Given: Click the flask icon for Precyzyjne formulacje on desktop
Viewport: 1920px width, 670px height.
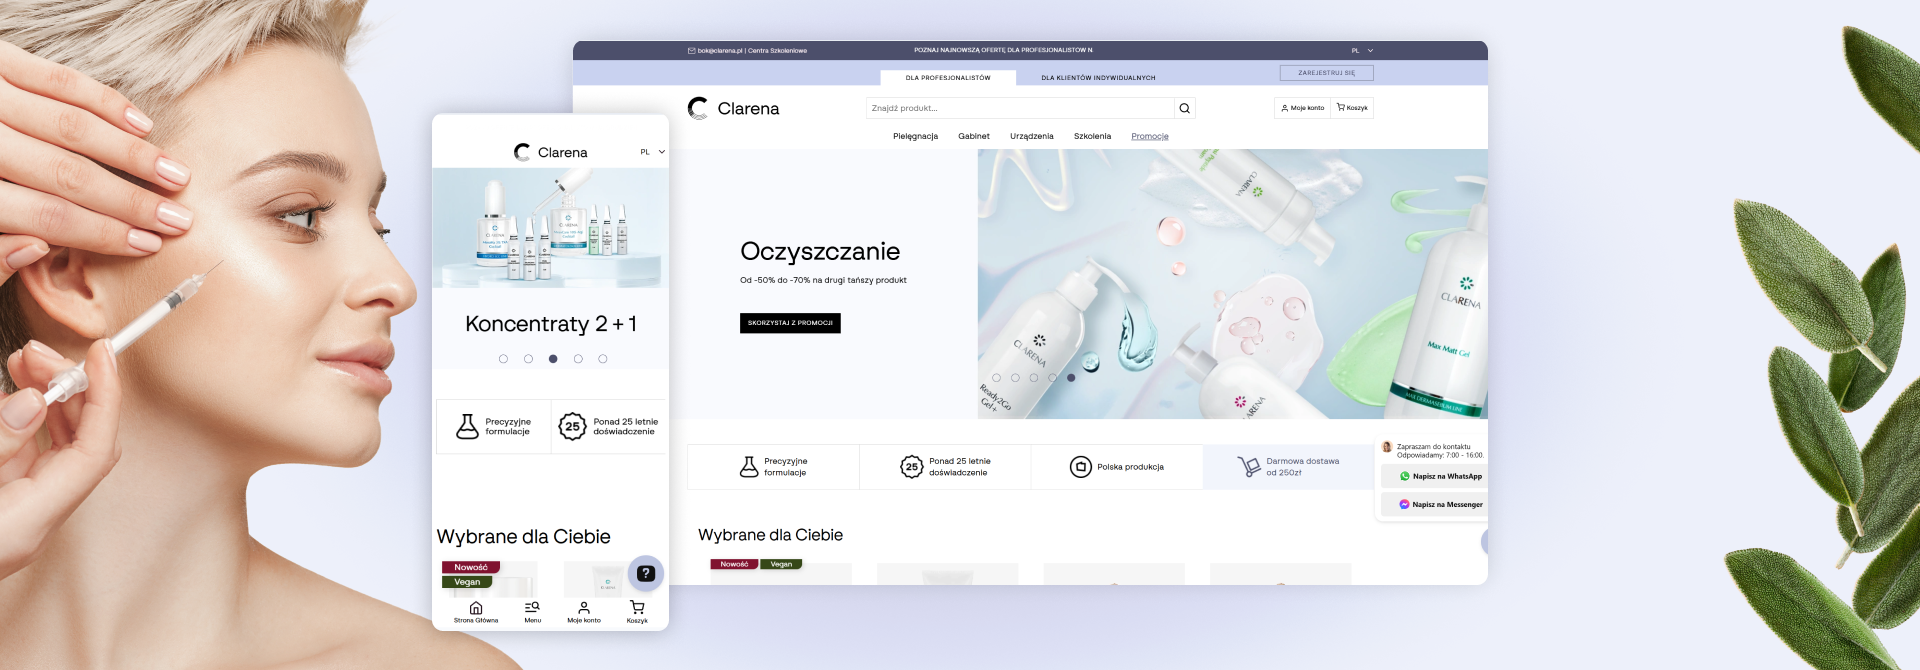Looking at the screenshot, I should pyautogui.click(x=749, y=467).
